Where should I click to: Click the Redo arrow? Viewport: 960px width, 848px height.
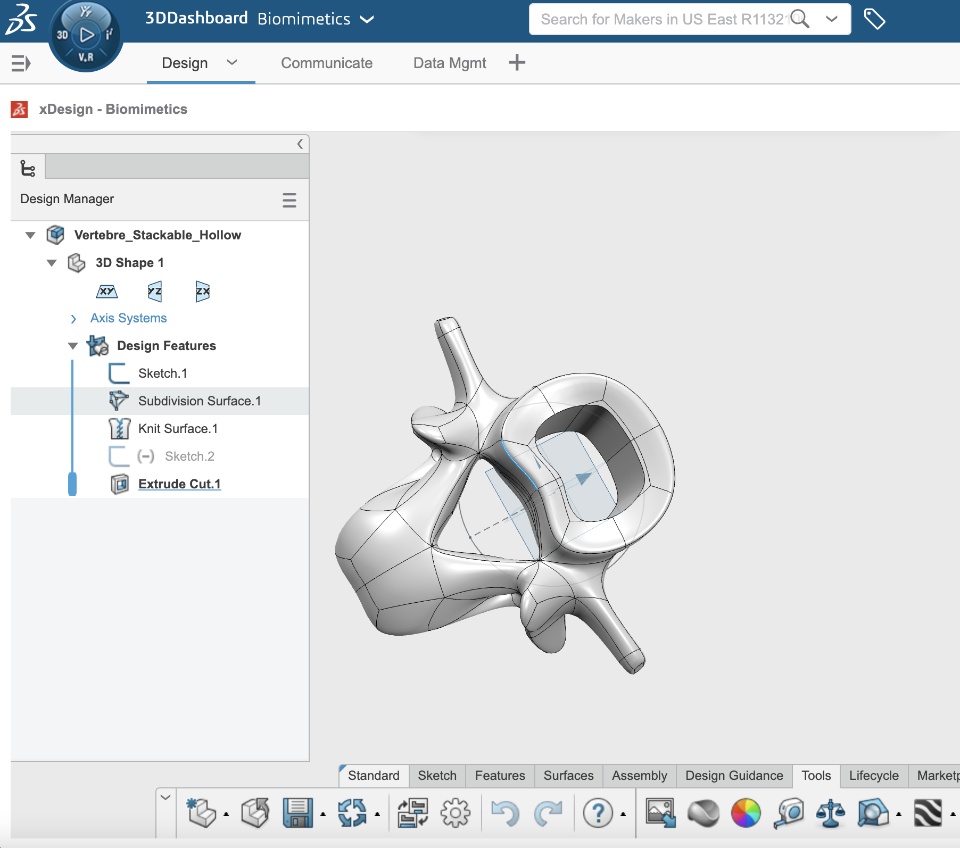548,813
